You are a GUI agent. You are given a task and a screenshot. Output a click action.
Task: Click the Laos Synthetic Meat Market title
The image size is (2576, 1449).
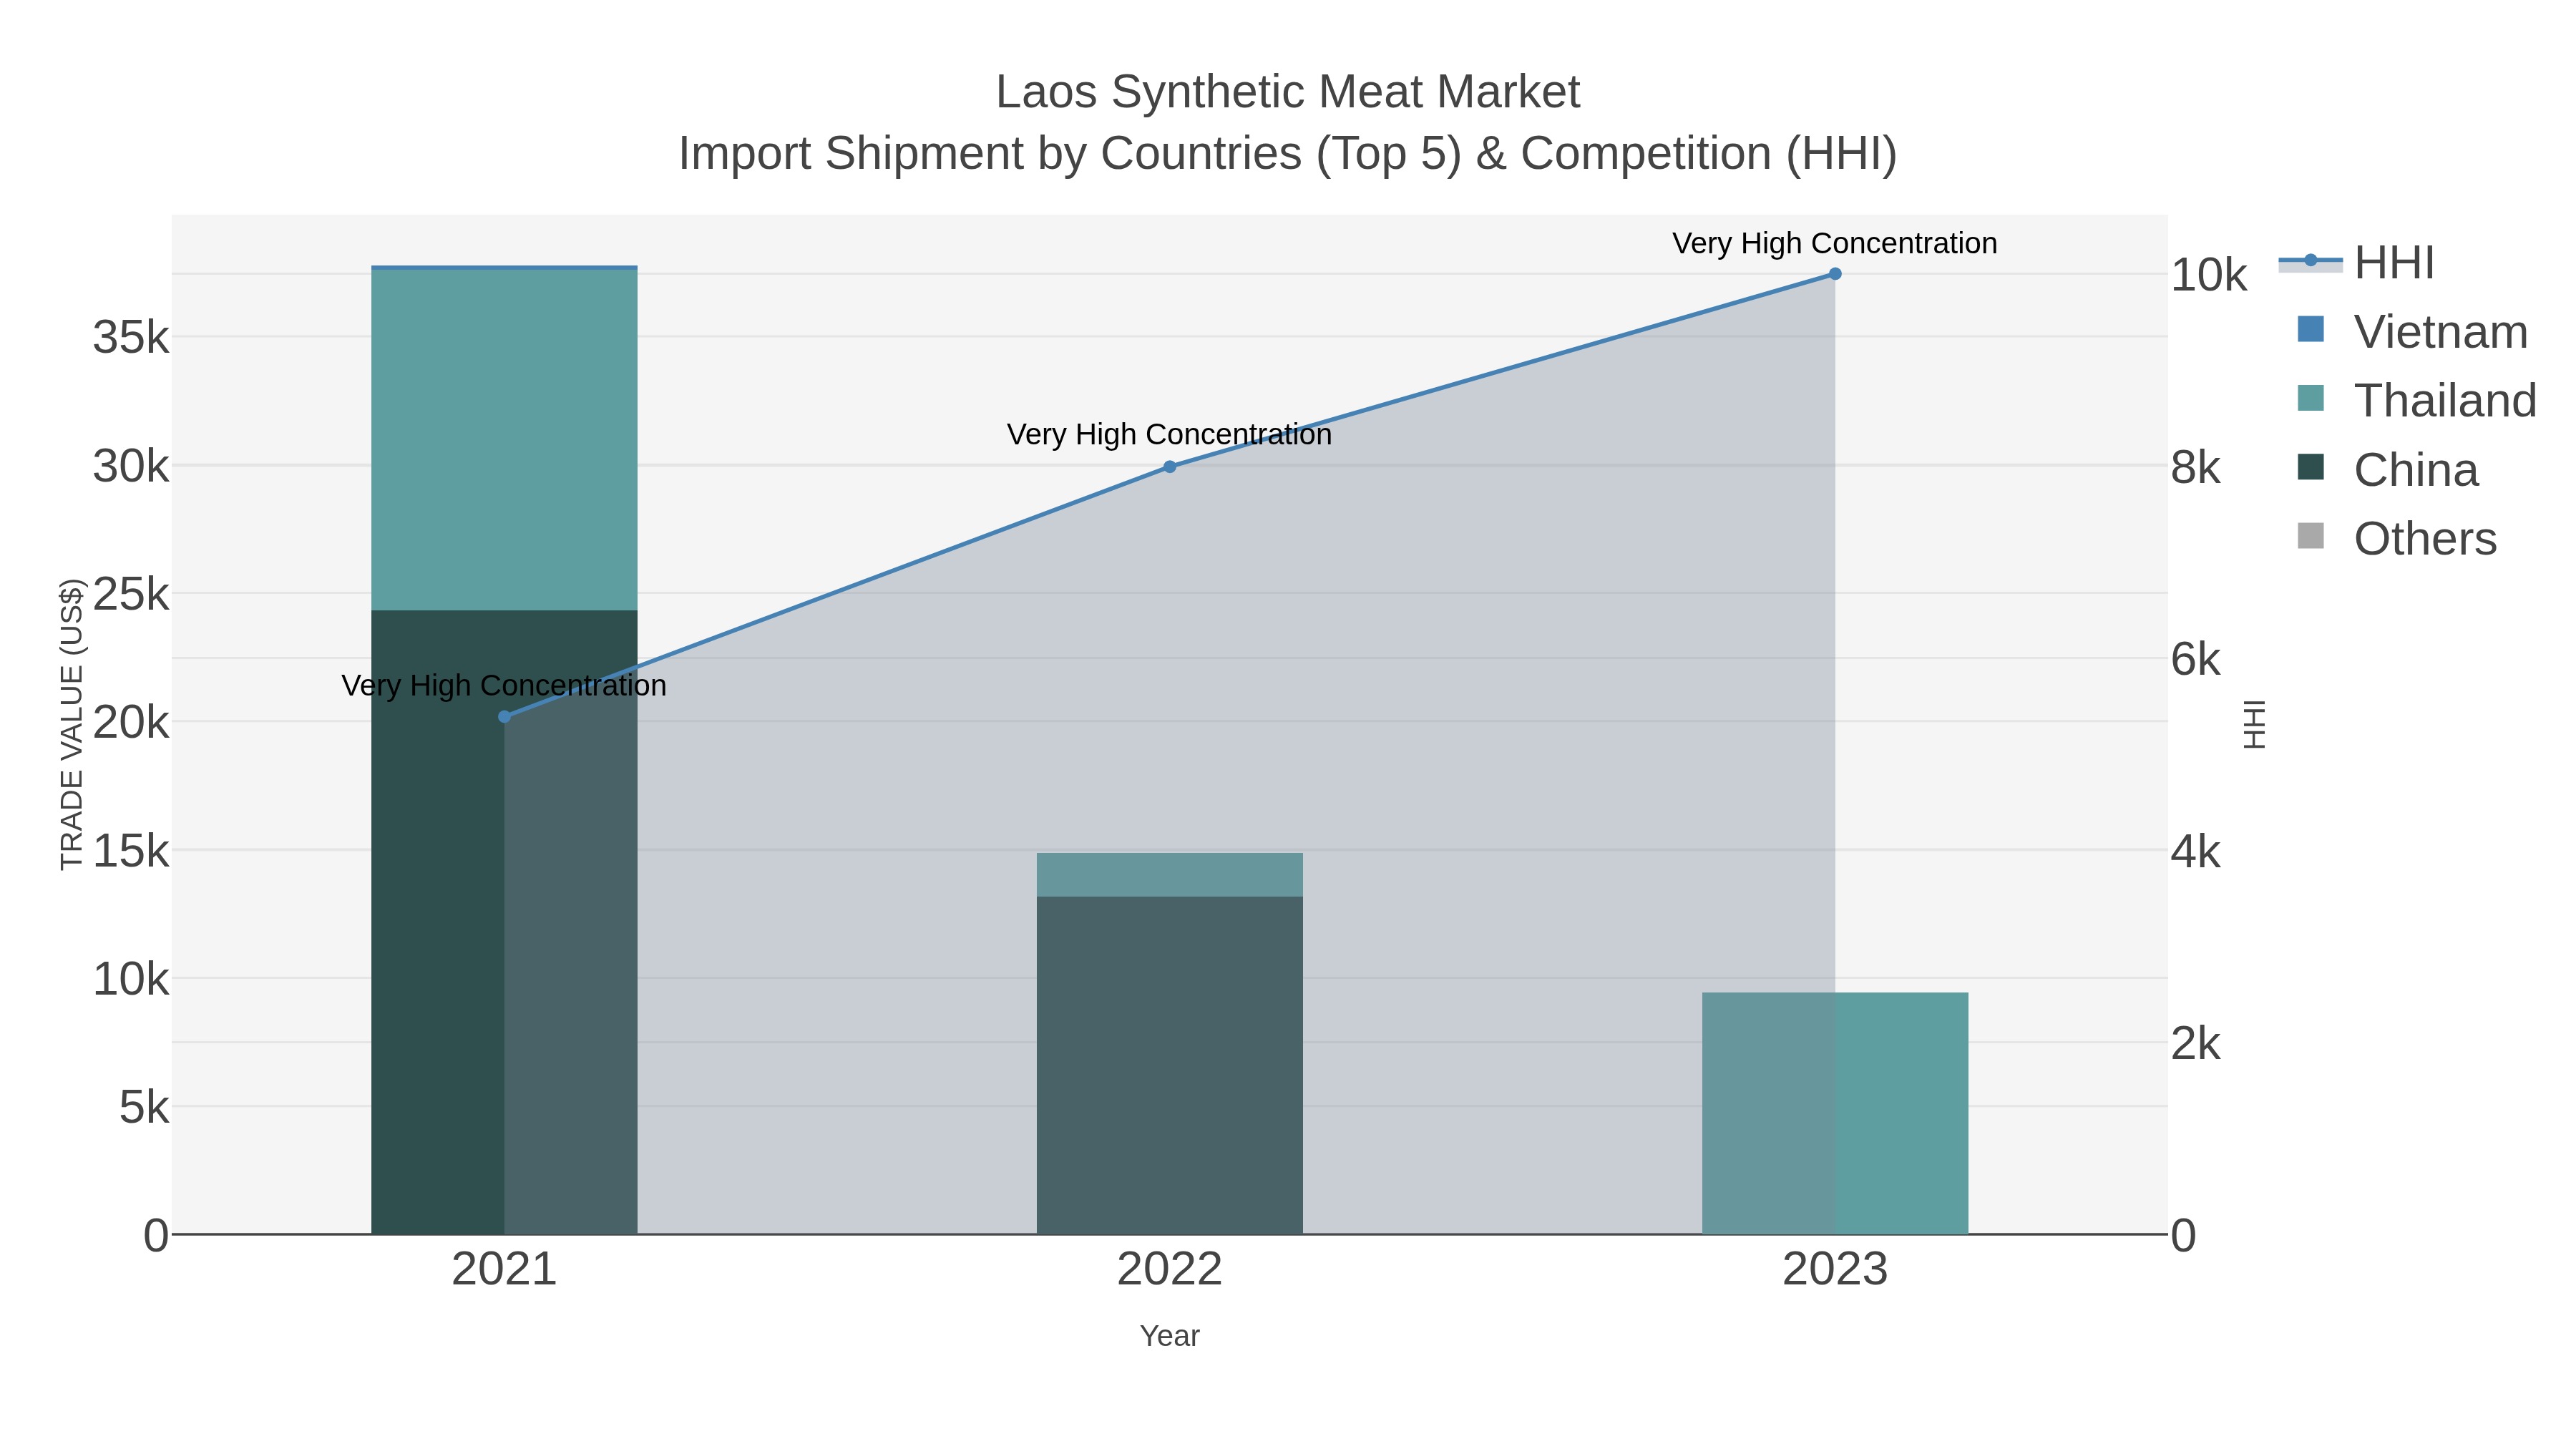1288,92
